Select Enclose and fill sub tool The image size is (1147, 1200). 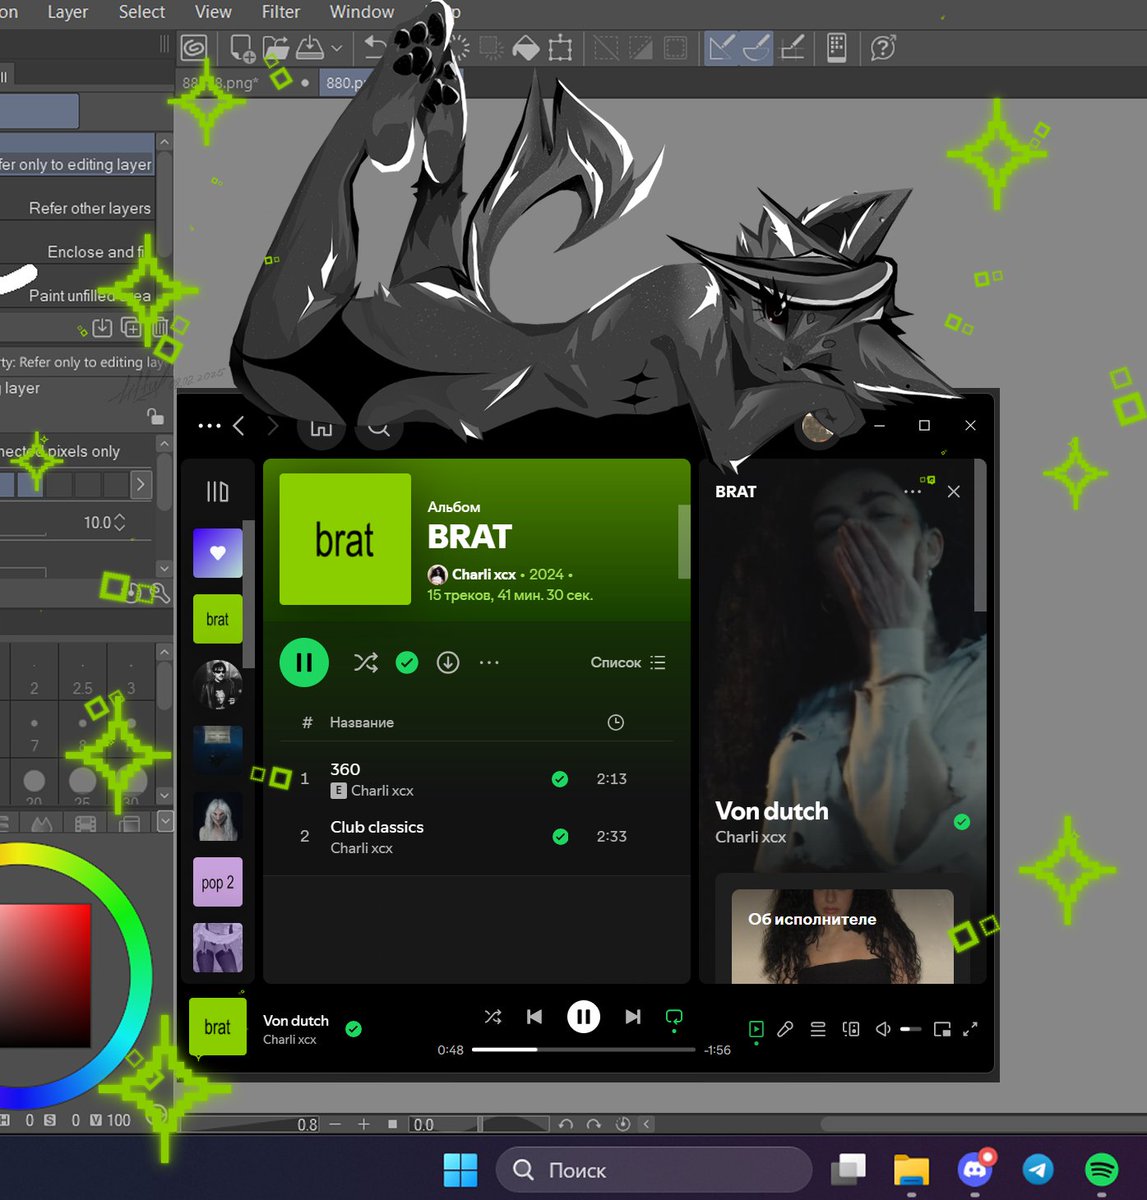click(78, 252)
